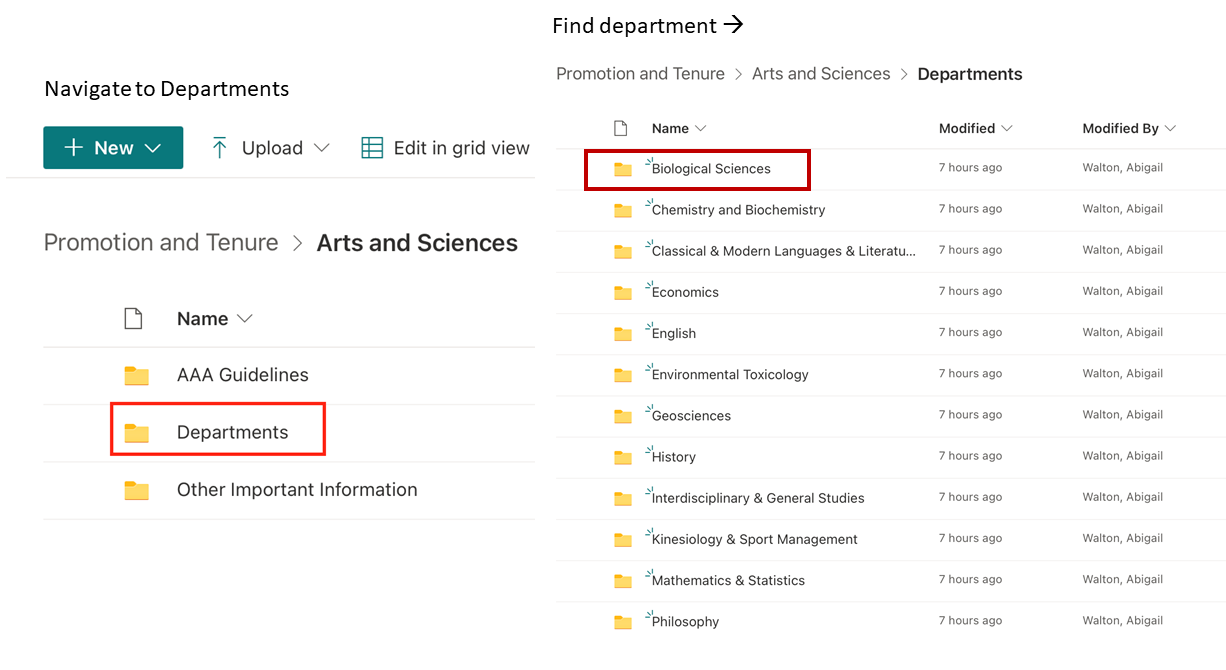The width and height of the screenshot is (1226, 670).
Task: Click Promotion and Tenure breadcrumb in right panel
Action: pos(640,74)
